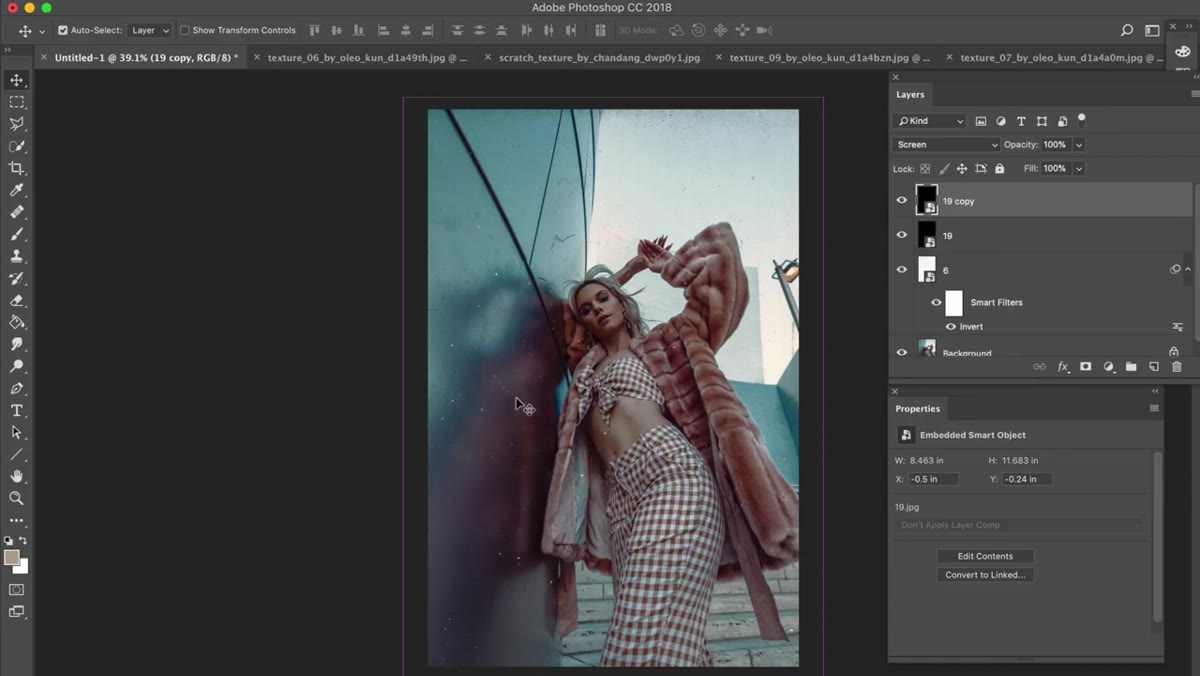Select the Paint Bucket tool
The image size is (1200, 676).
(x=16, y=322)
